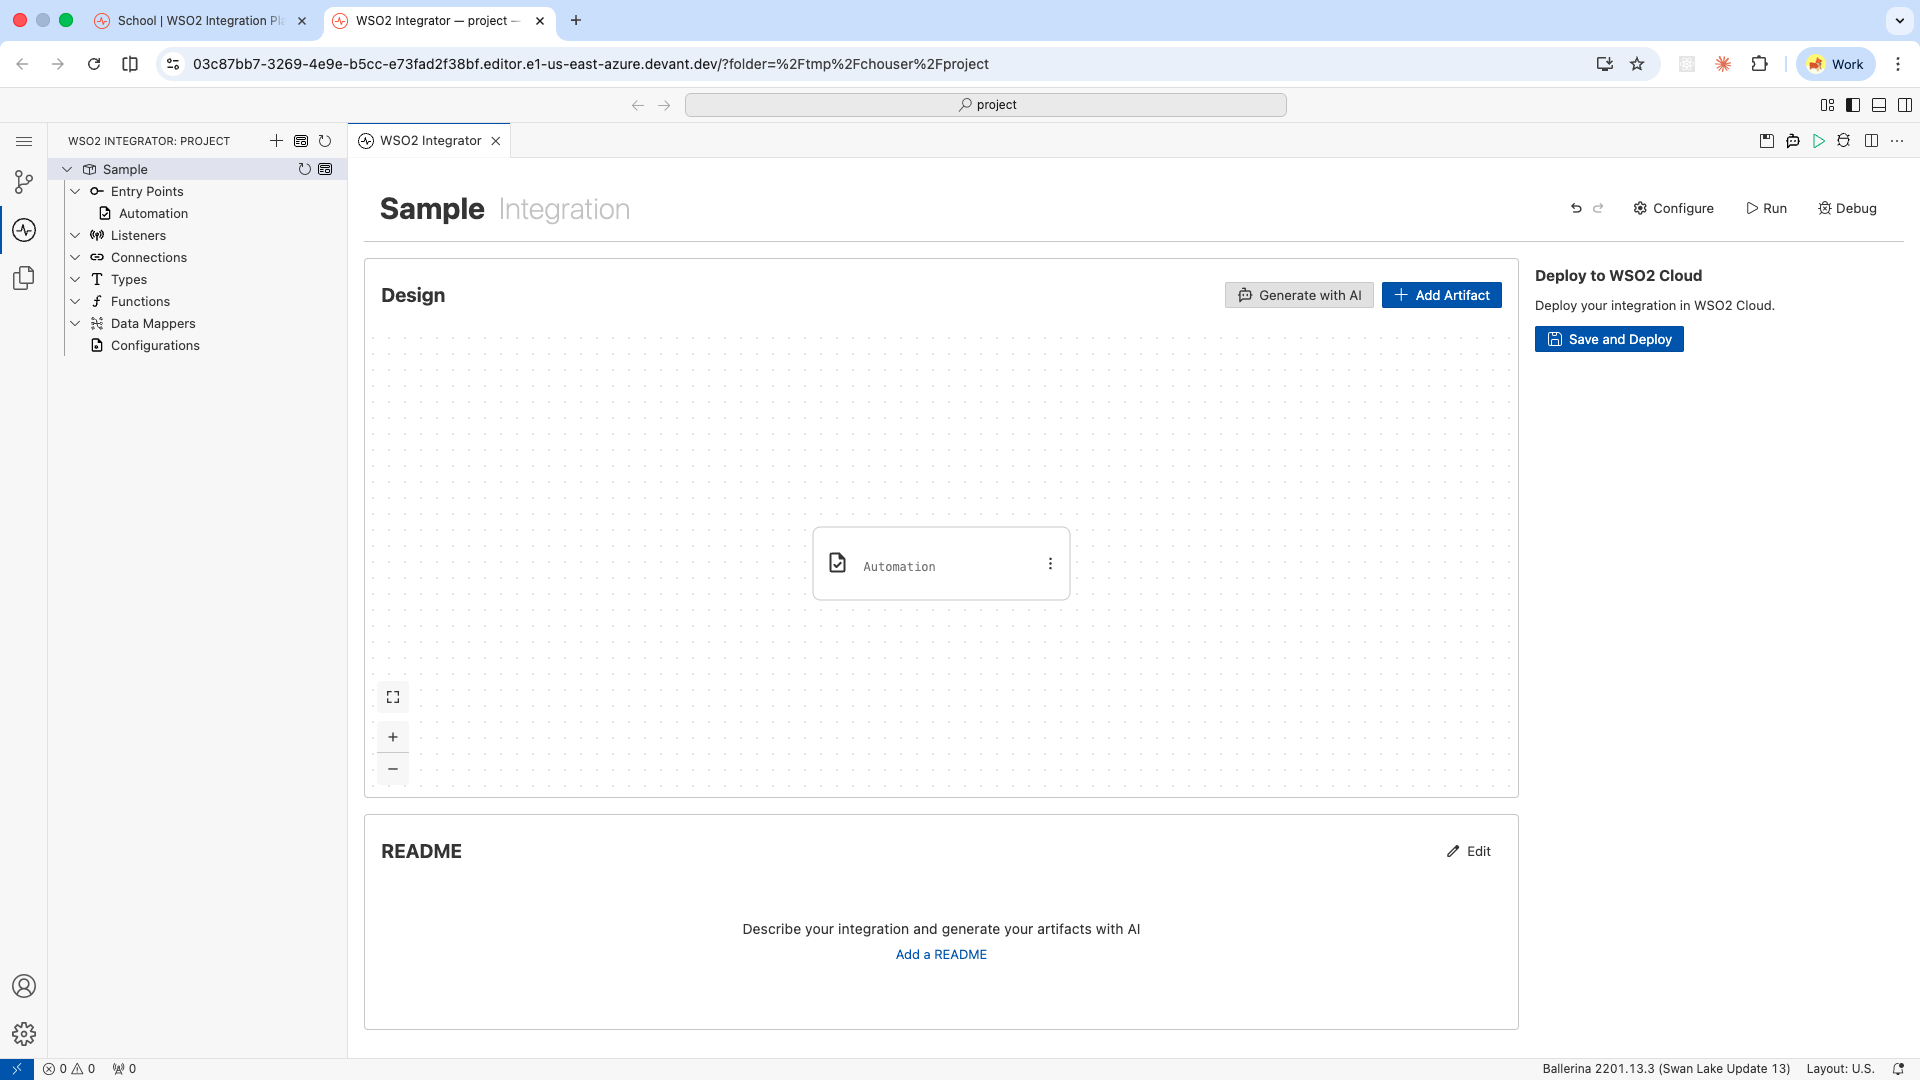Collapse the Entry Points tree node

tap(75, 191)
